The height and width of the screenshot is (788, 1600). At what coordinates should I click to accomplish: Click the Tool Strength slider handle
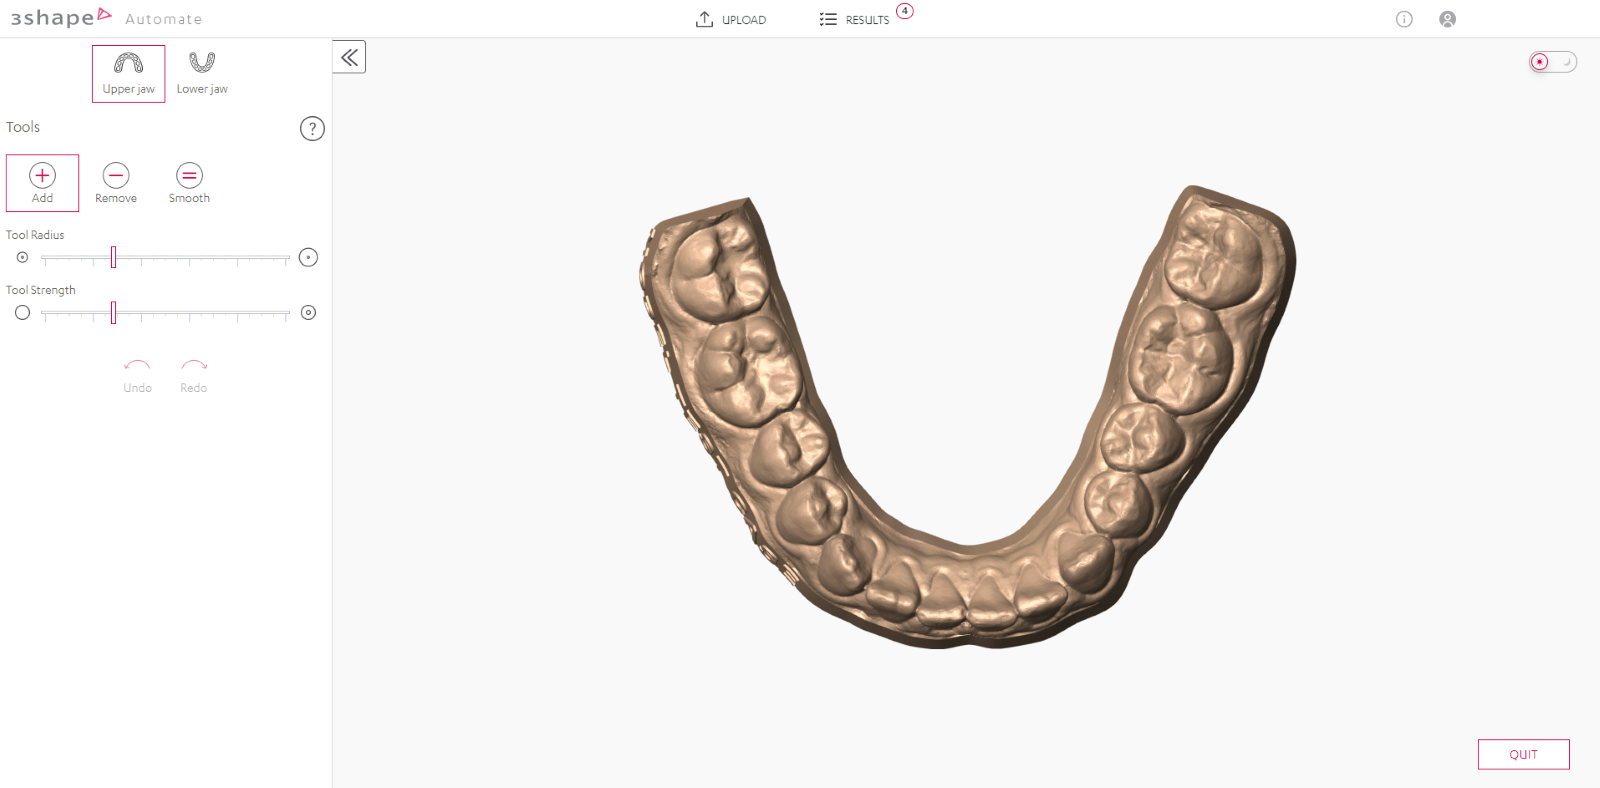tap(113, 313)
